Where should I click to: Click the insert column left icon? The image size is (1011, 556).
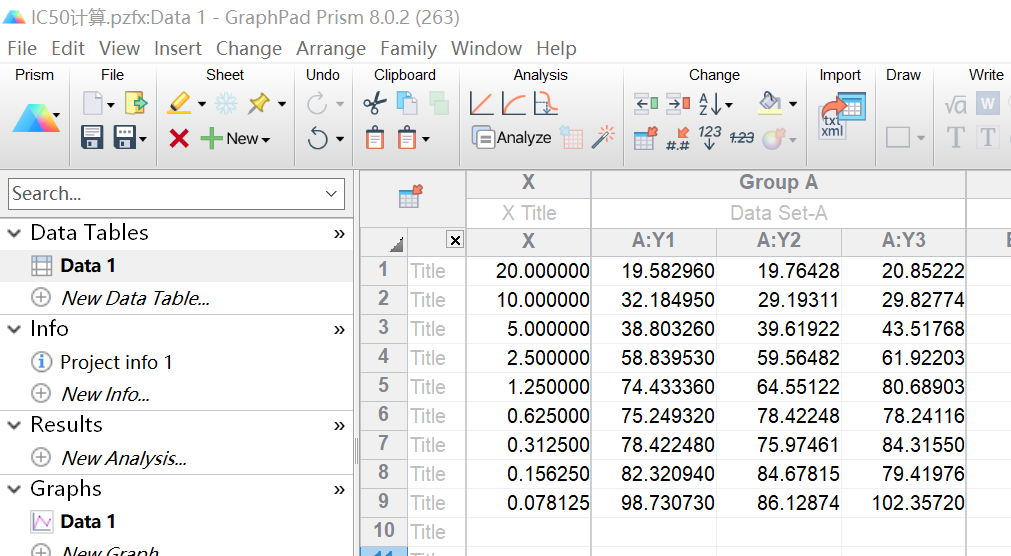[x=646, y=103]
